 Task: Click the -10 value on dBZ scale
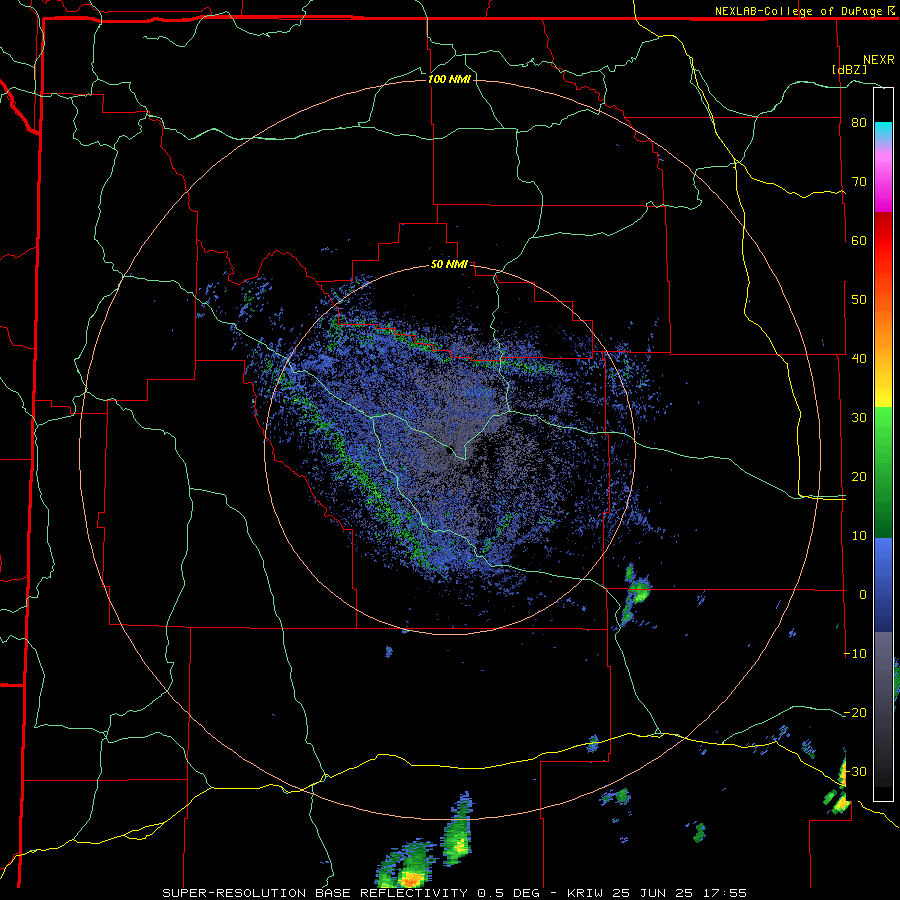click(855, 653)
